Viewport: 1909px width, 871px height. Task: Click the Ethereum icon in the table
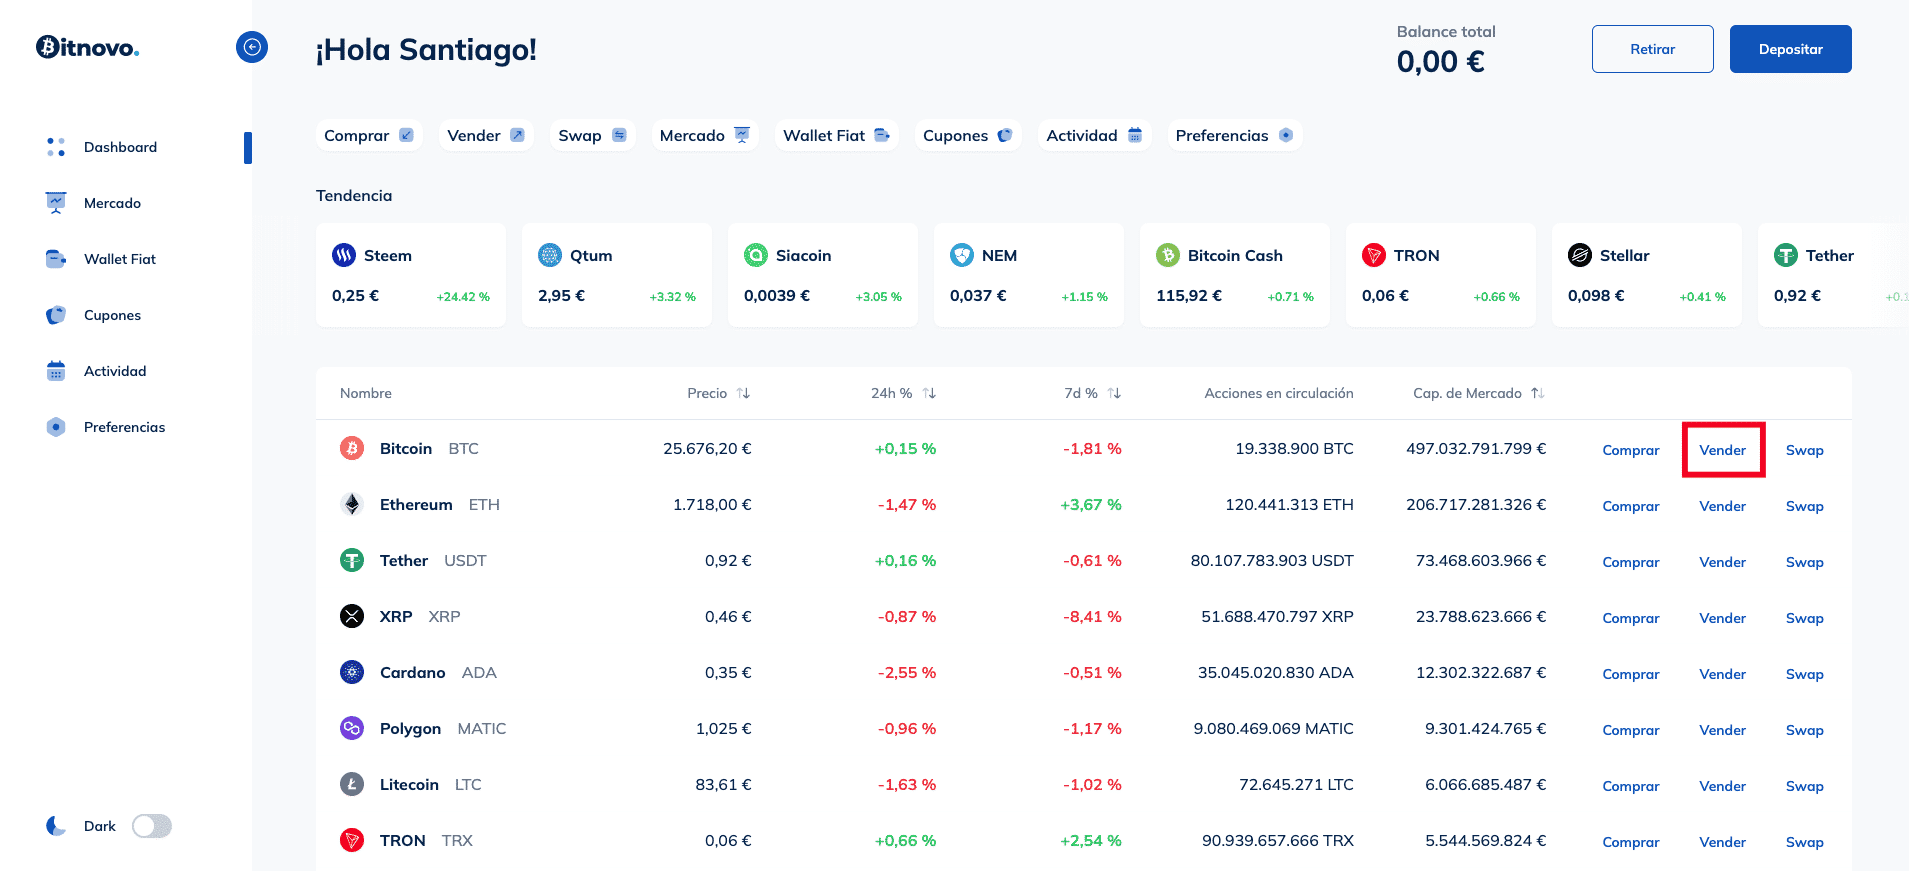(352, 505)
